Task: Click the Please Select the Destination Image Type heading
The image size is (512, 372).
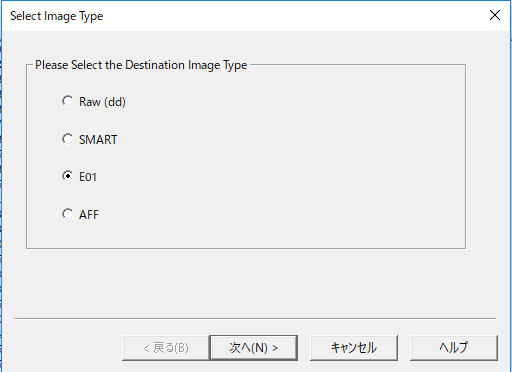Action: tap(141, 65)
